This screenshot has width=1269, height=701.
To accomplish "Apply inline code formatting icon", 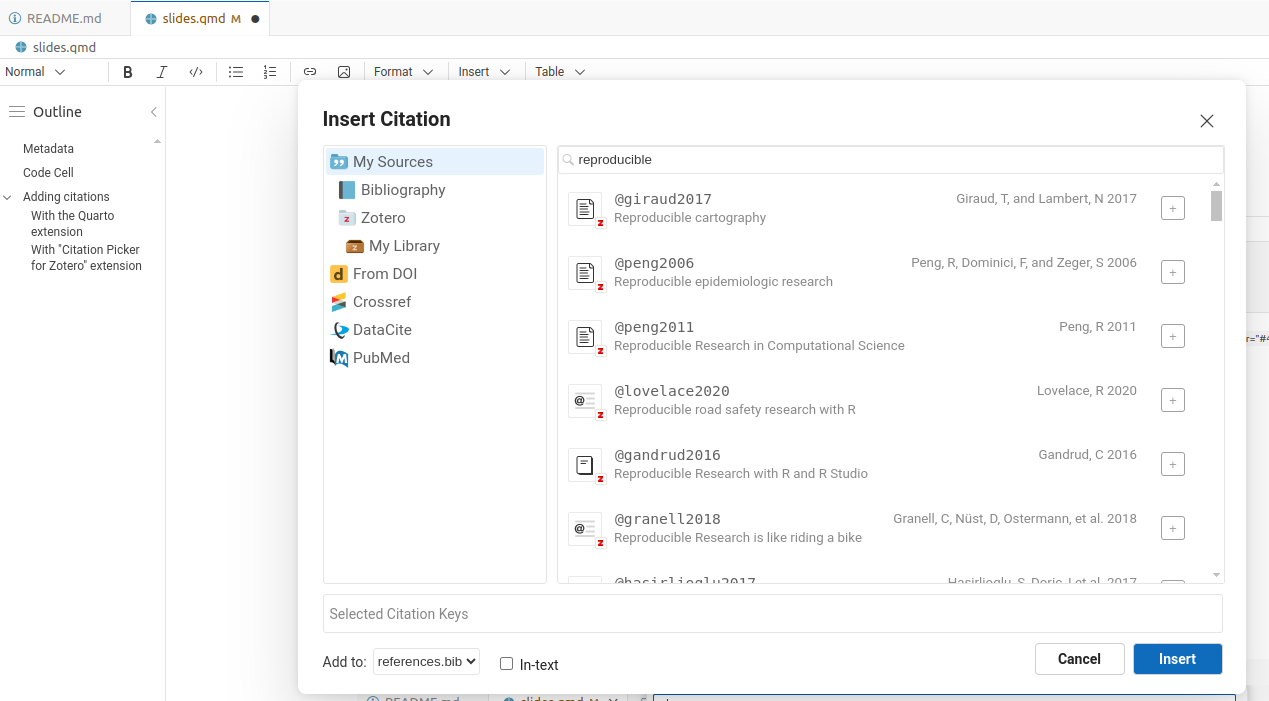I will point(196,72).
